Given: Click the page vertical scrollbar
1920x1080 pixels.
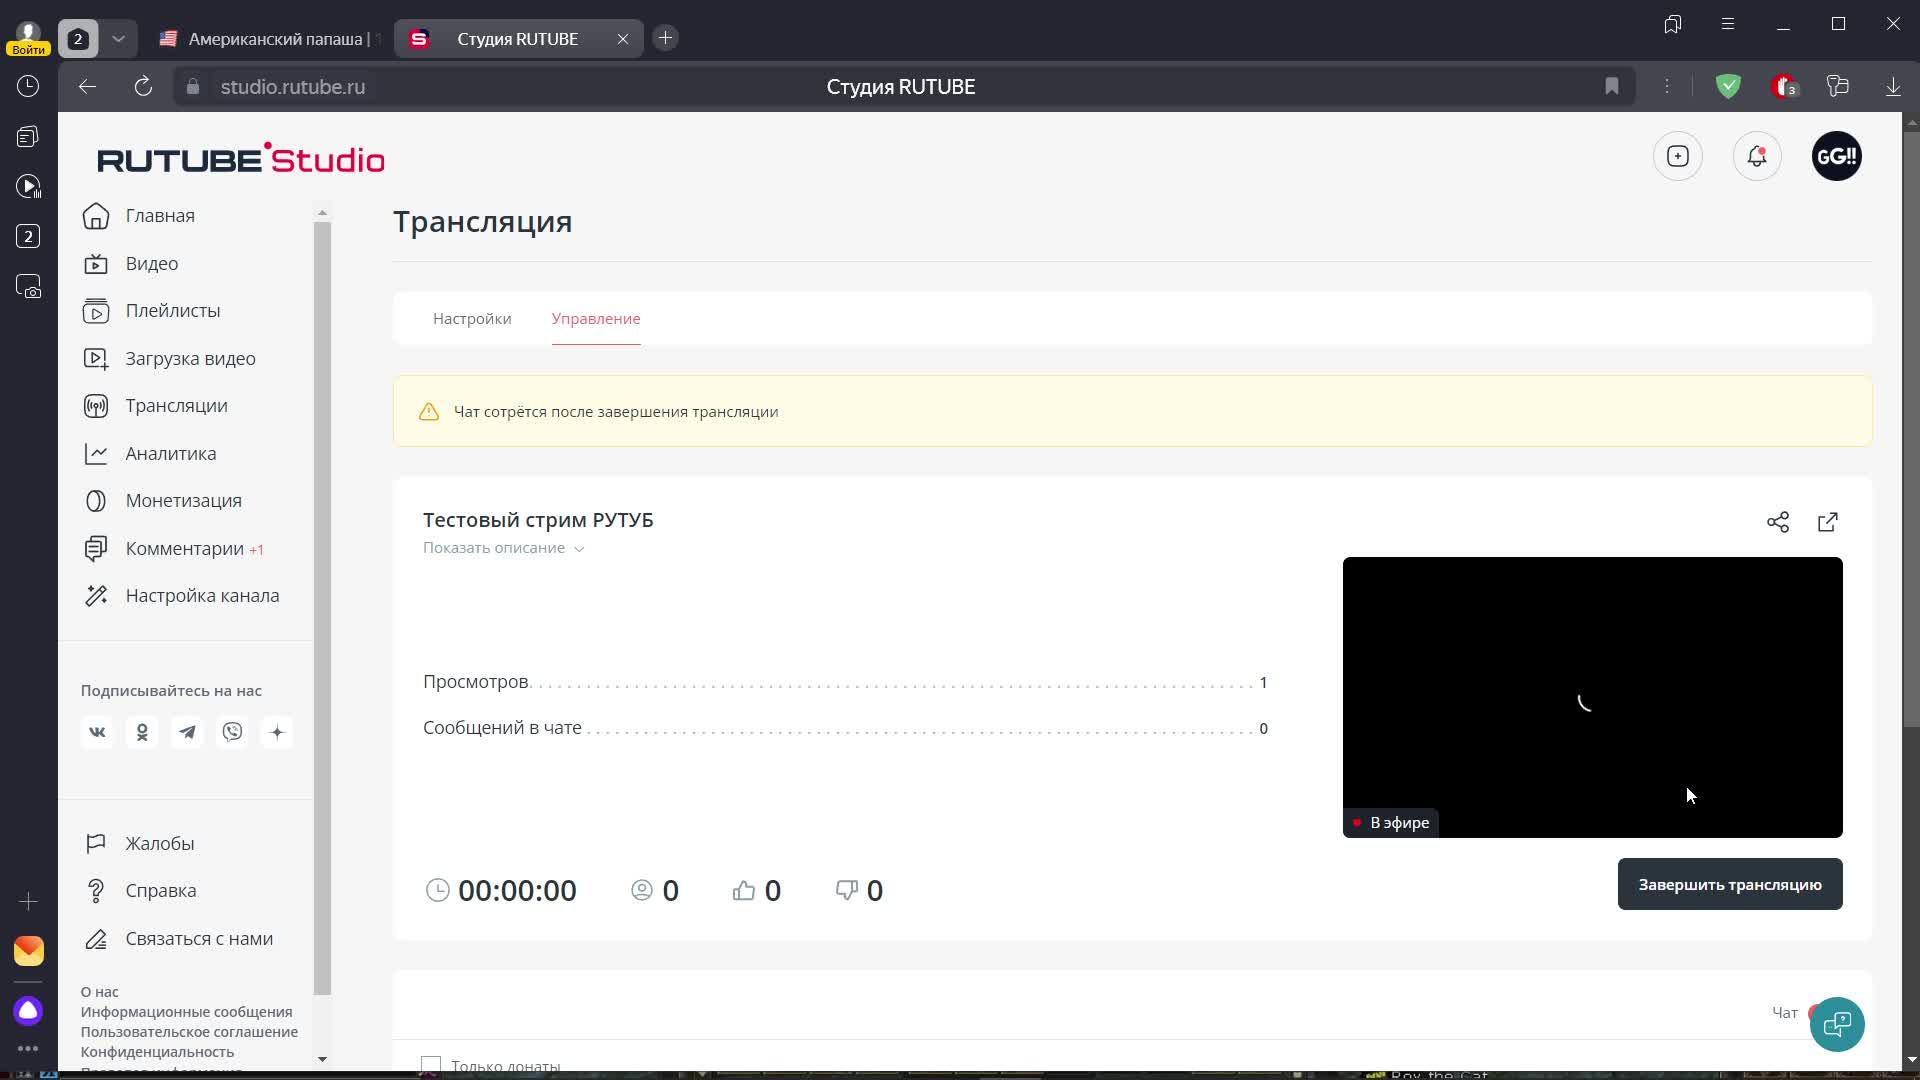Looking at the screenshot, I should (1911, 430).
